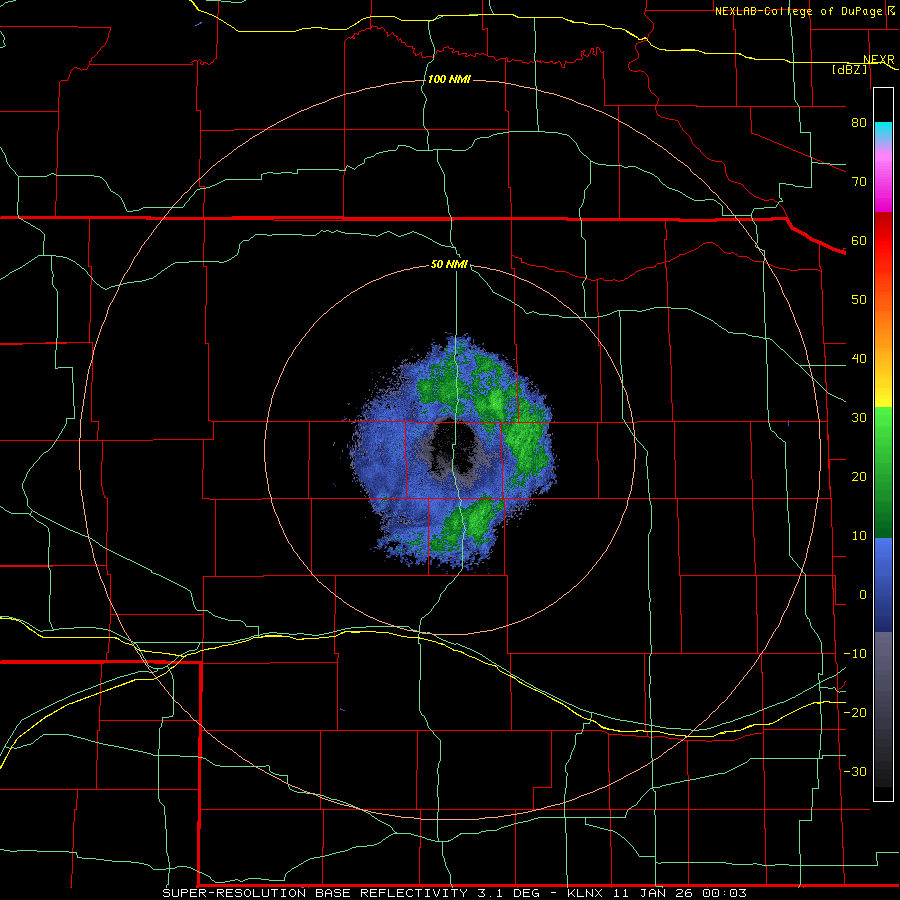This screenshot has height=900, width=900.
Task: Click the NEXR label in the corner
Action: click(x=878, y=60)
